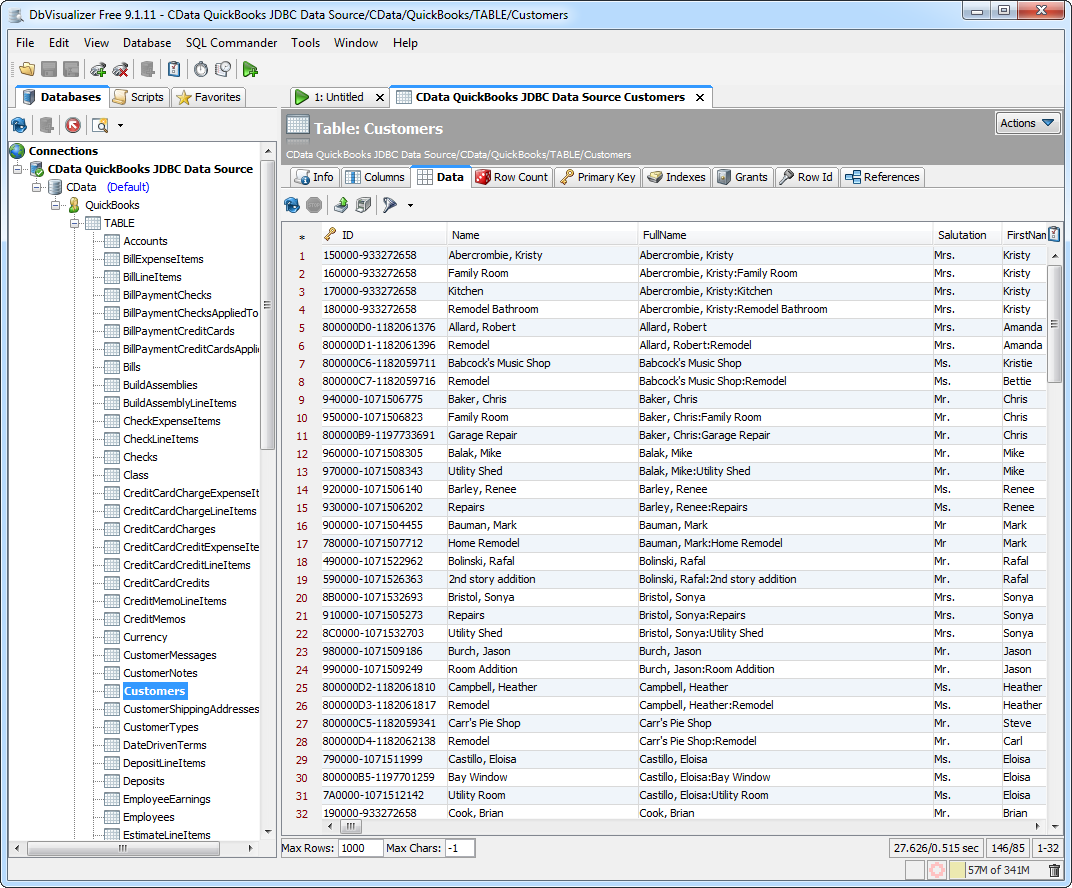Run garbage collection with trash can icon
Viewport: 1072px width, 888px height.
coord(1054,870)
